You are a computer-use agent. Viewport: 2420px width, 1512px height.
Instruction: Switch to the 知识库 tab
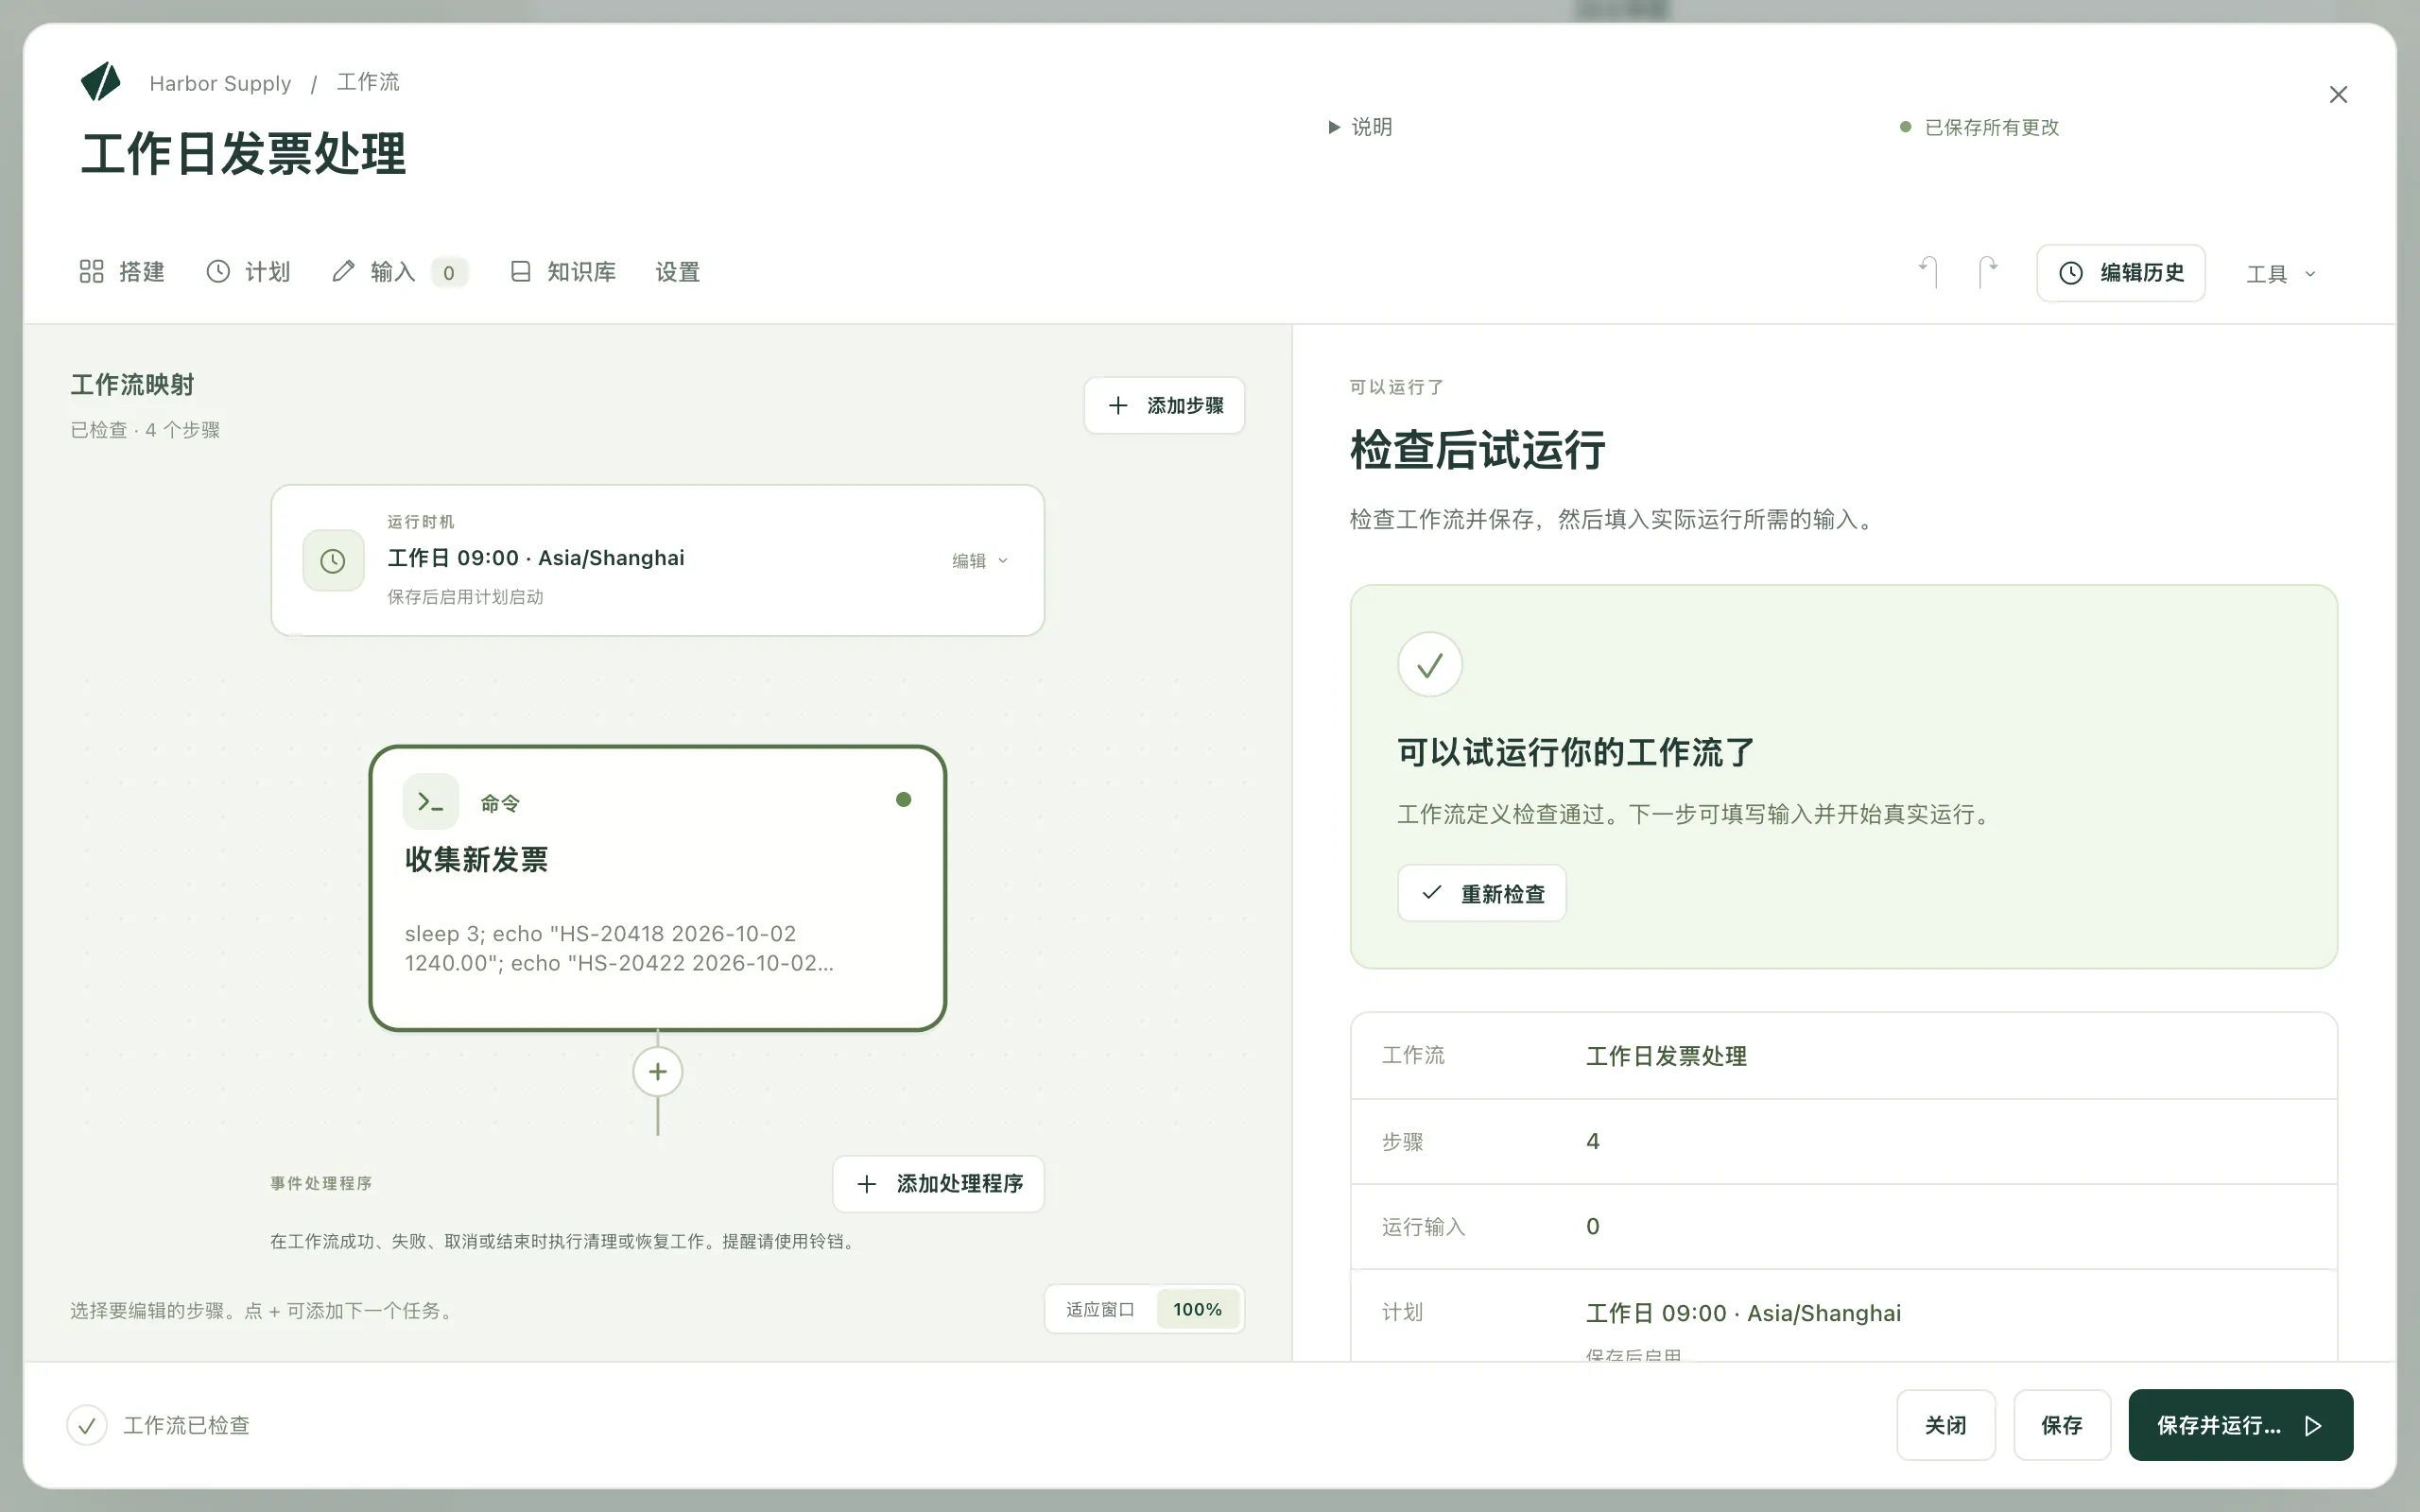pos(563,272)
